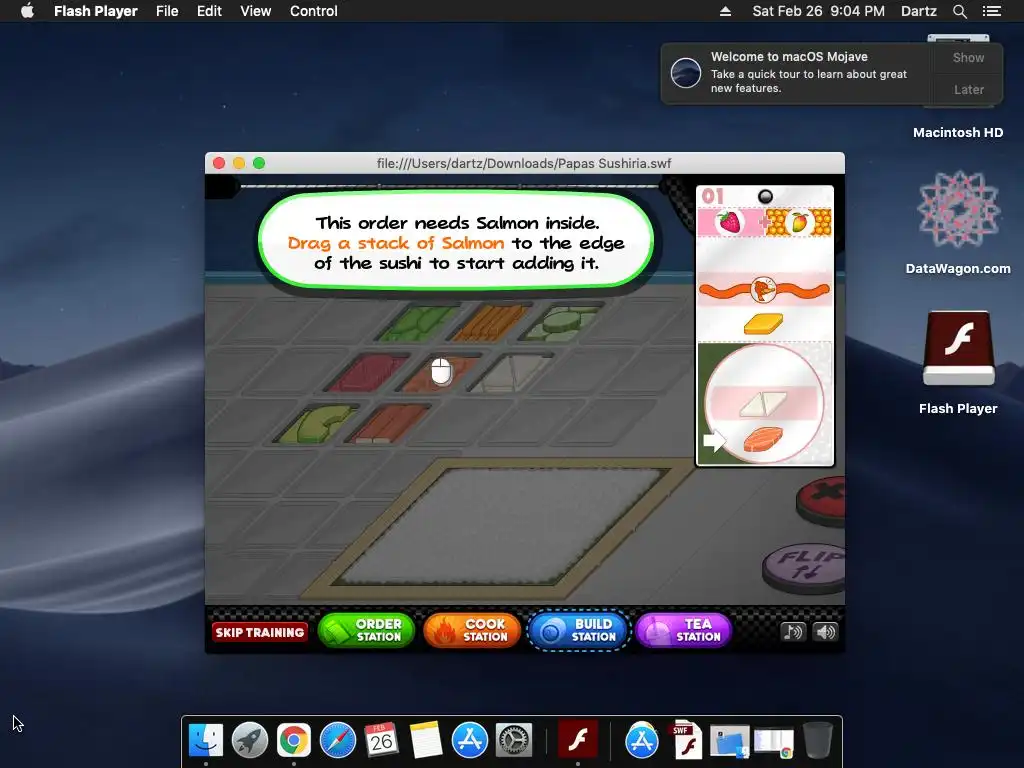Image resolution: width=1024 pixels, height=768 pixels.
Task: Open the Edit menu
Action: tap(209, 11)
